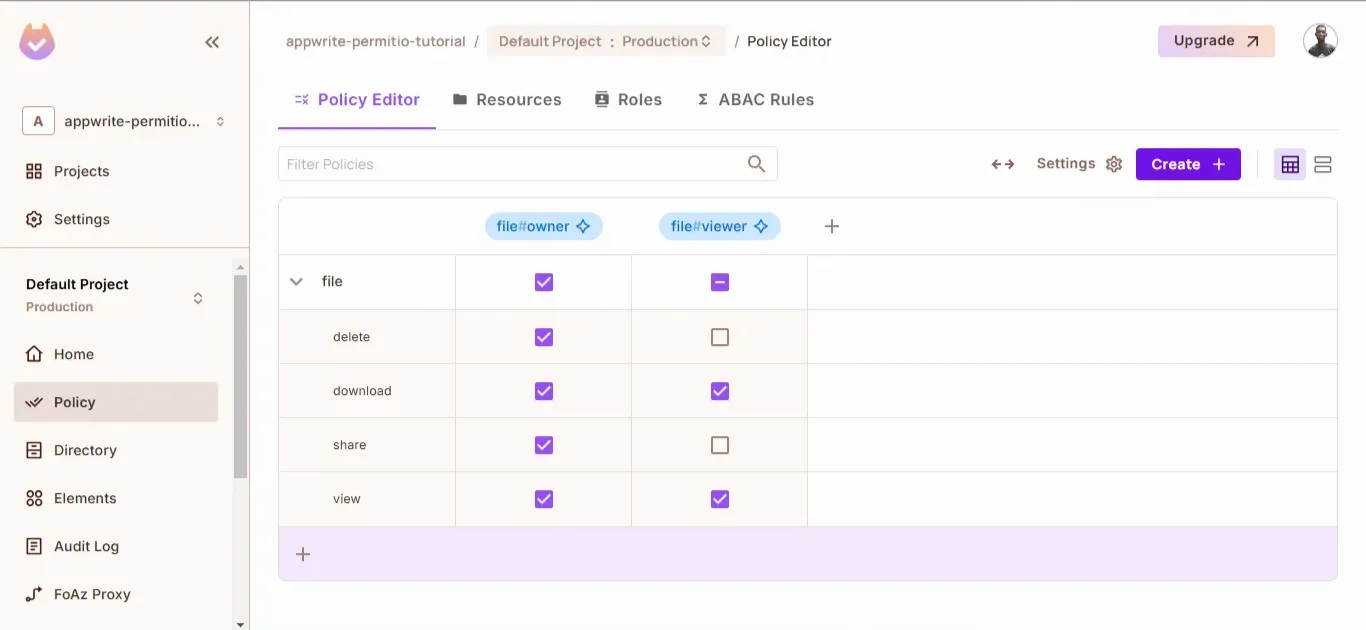Switch to the ABAC Rules tab
Screen dimensions: 1366x630
tap(755, 100)
